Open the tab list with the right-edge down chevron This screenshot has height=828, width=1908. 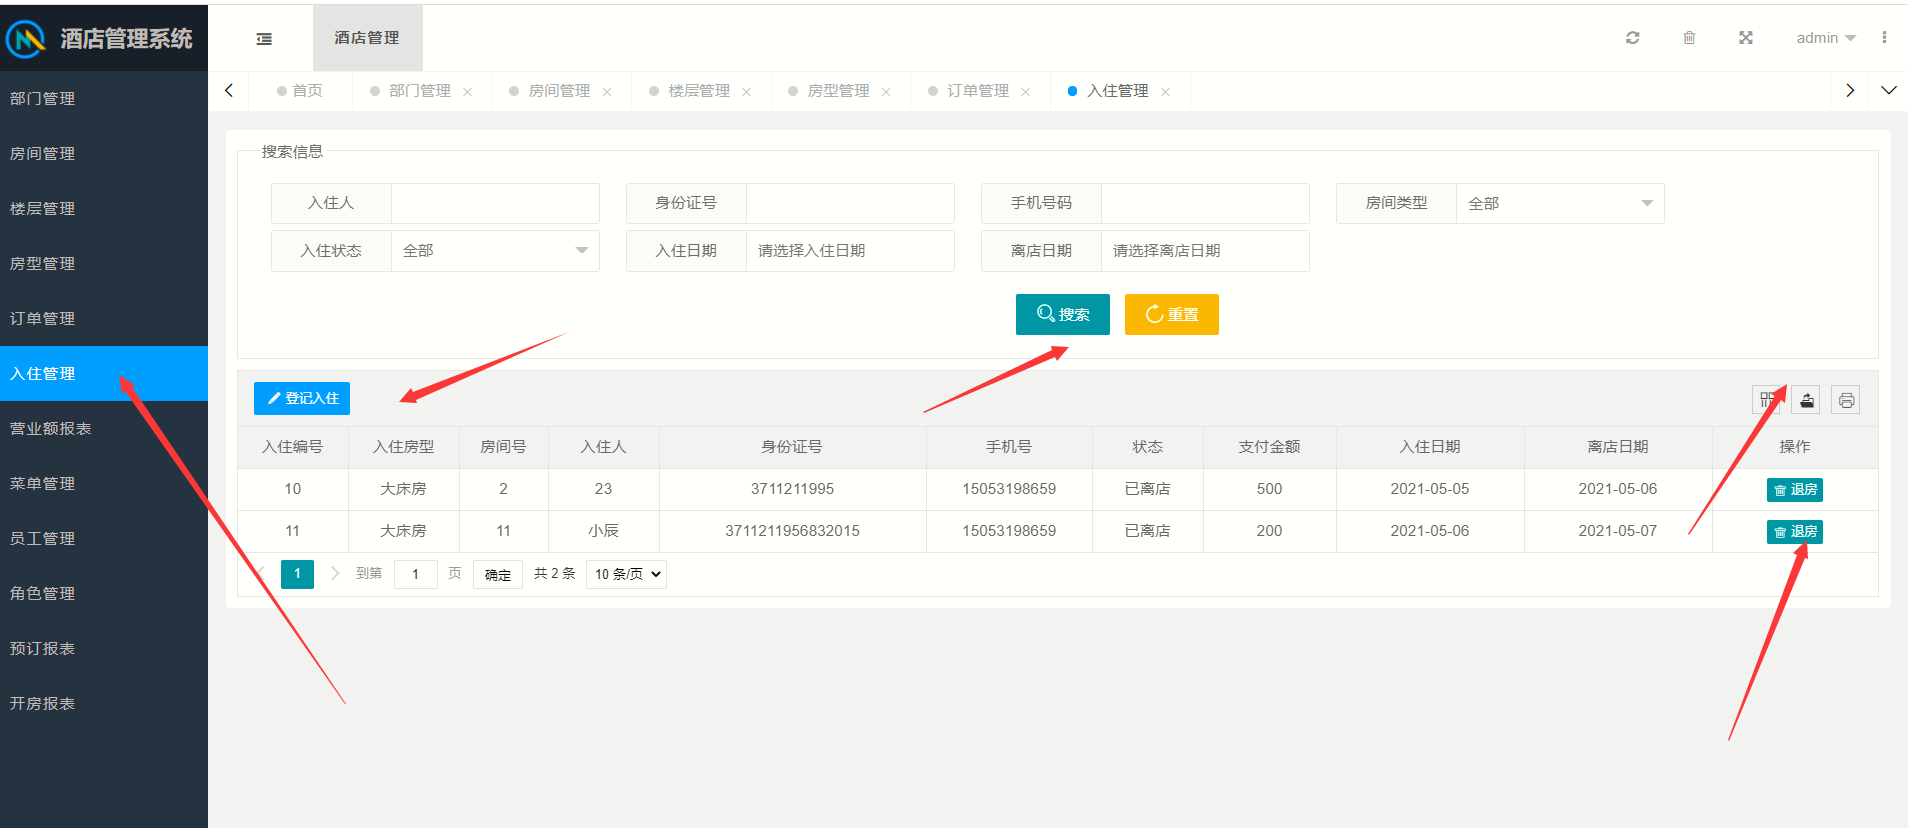point(1888,90)
